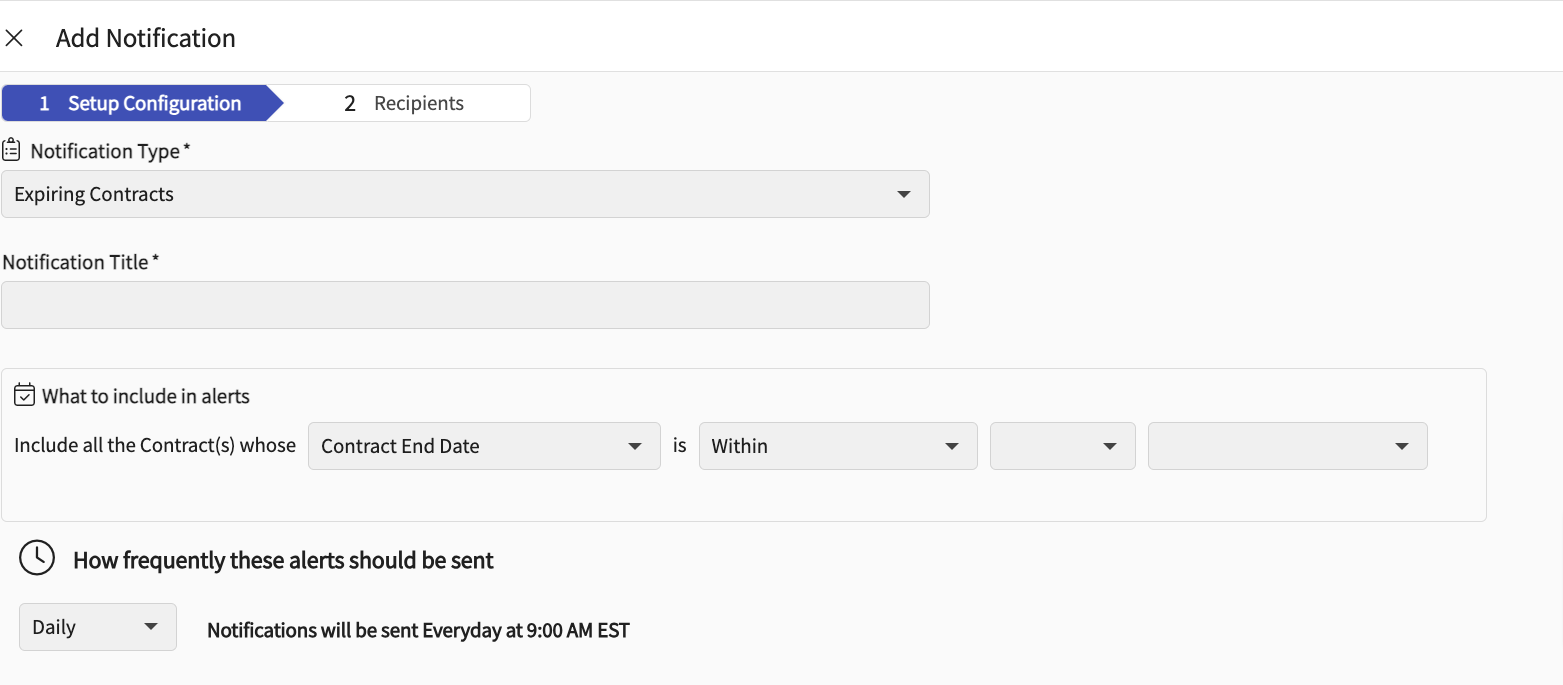The image size is (1563, 685).
Task: Click the Notification Type clipboard icon
Action: tap(11, 151)
